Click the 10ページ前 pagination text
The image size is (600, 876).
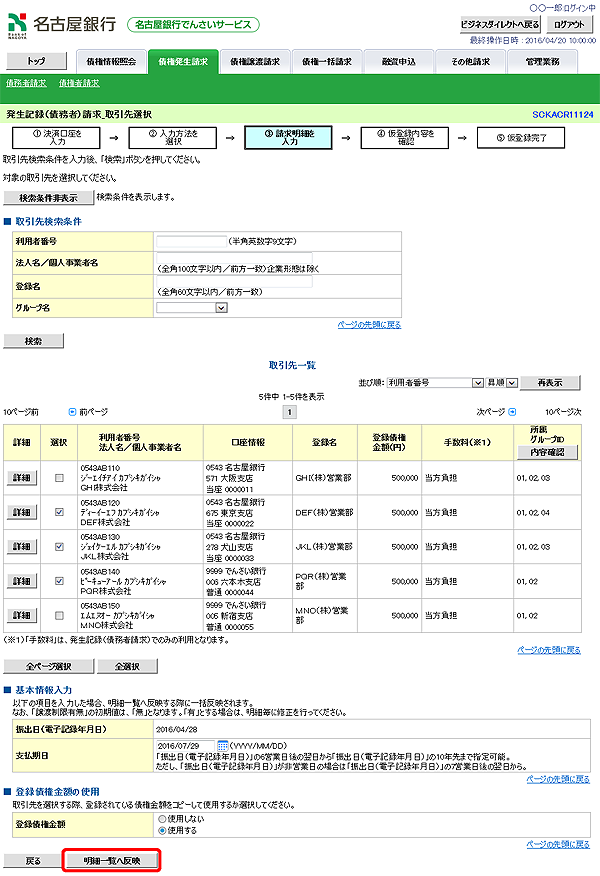click(x=21, y=412)
